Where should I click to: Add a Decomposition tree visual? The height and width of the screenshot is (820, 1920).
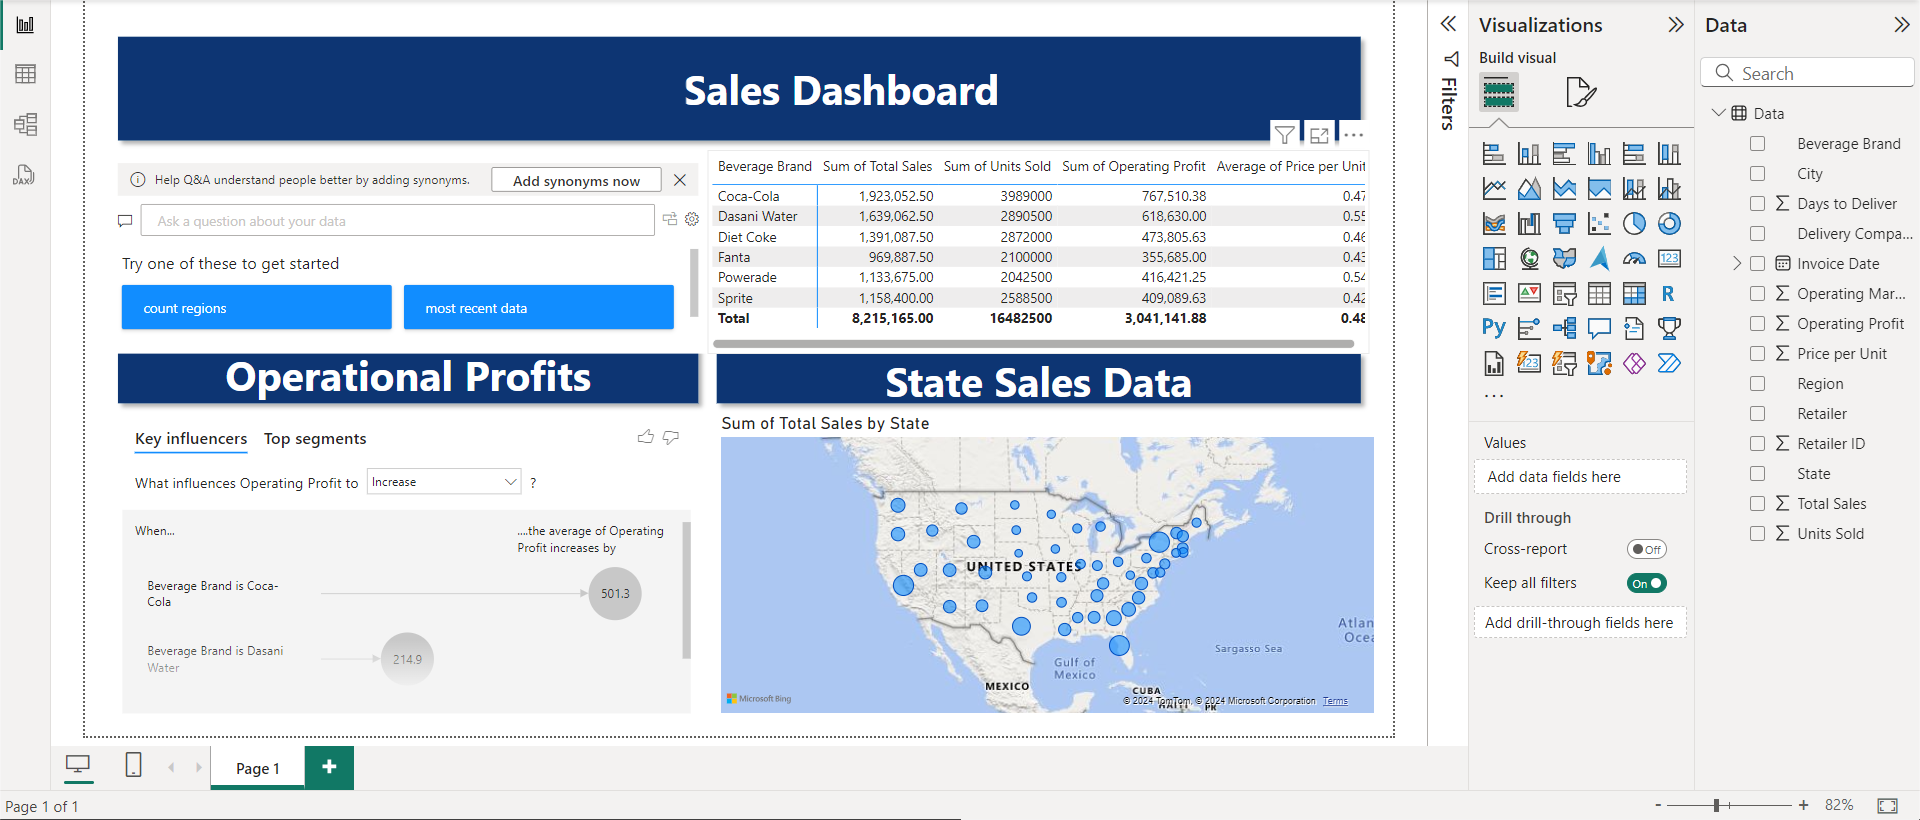(x=1564, y=328)
